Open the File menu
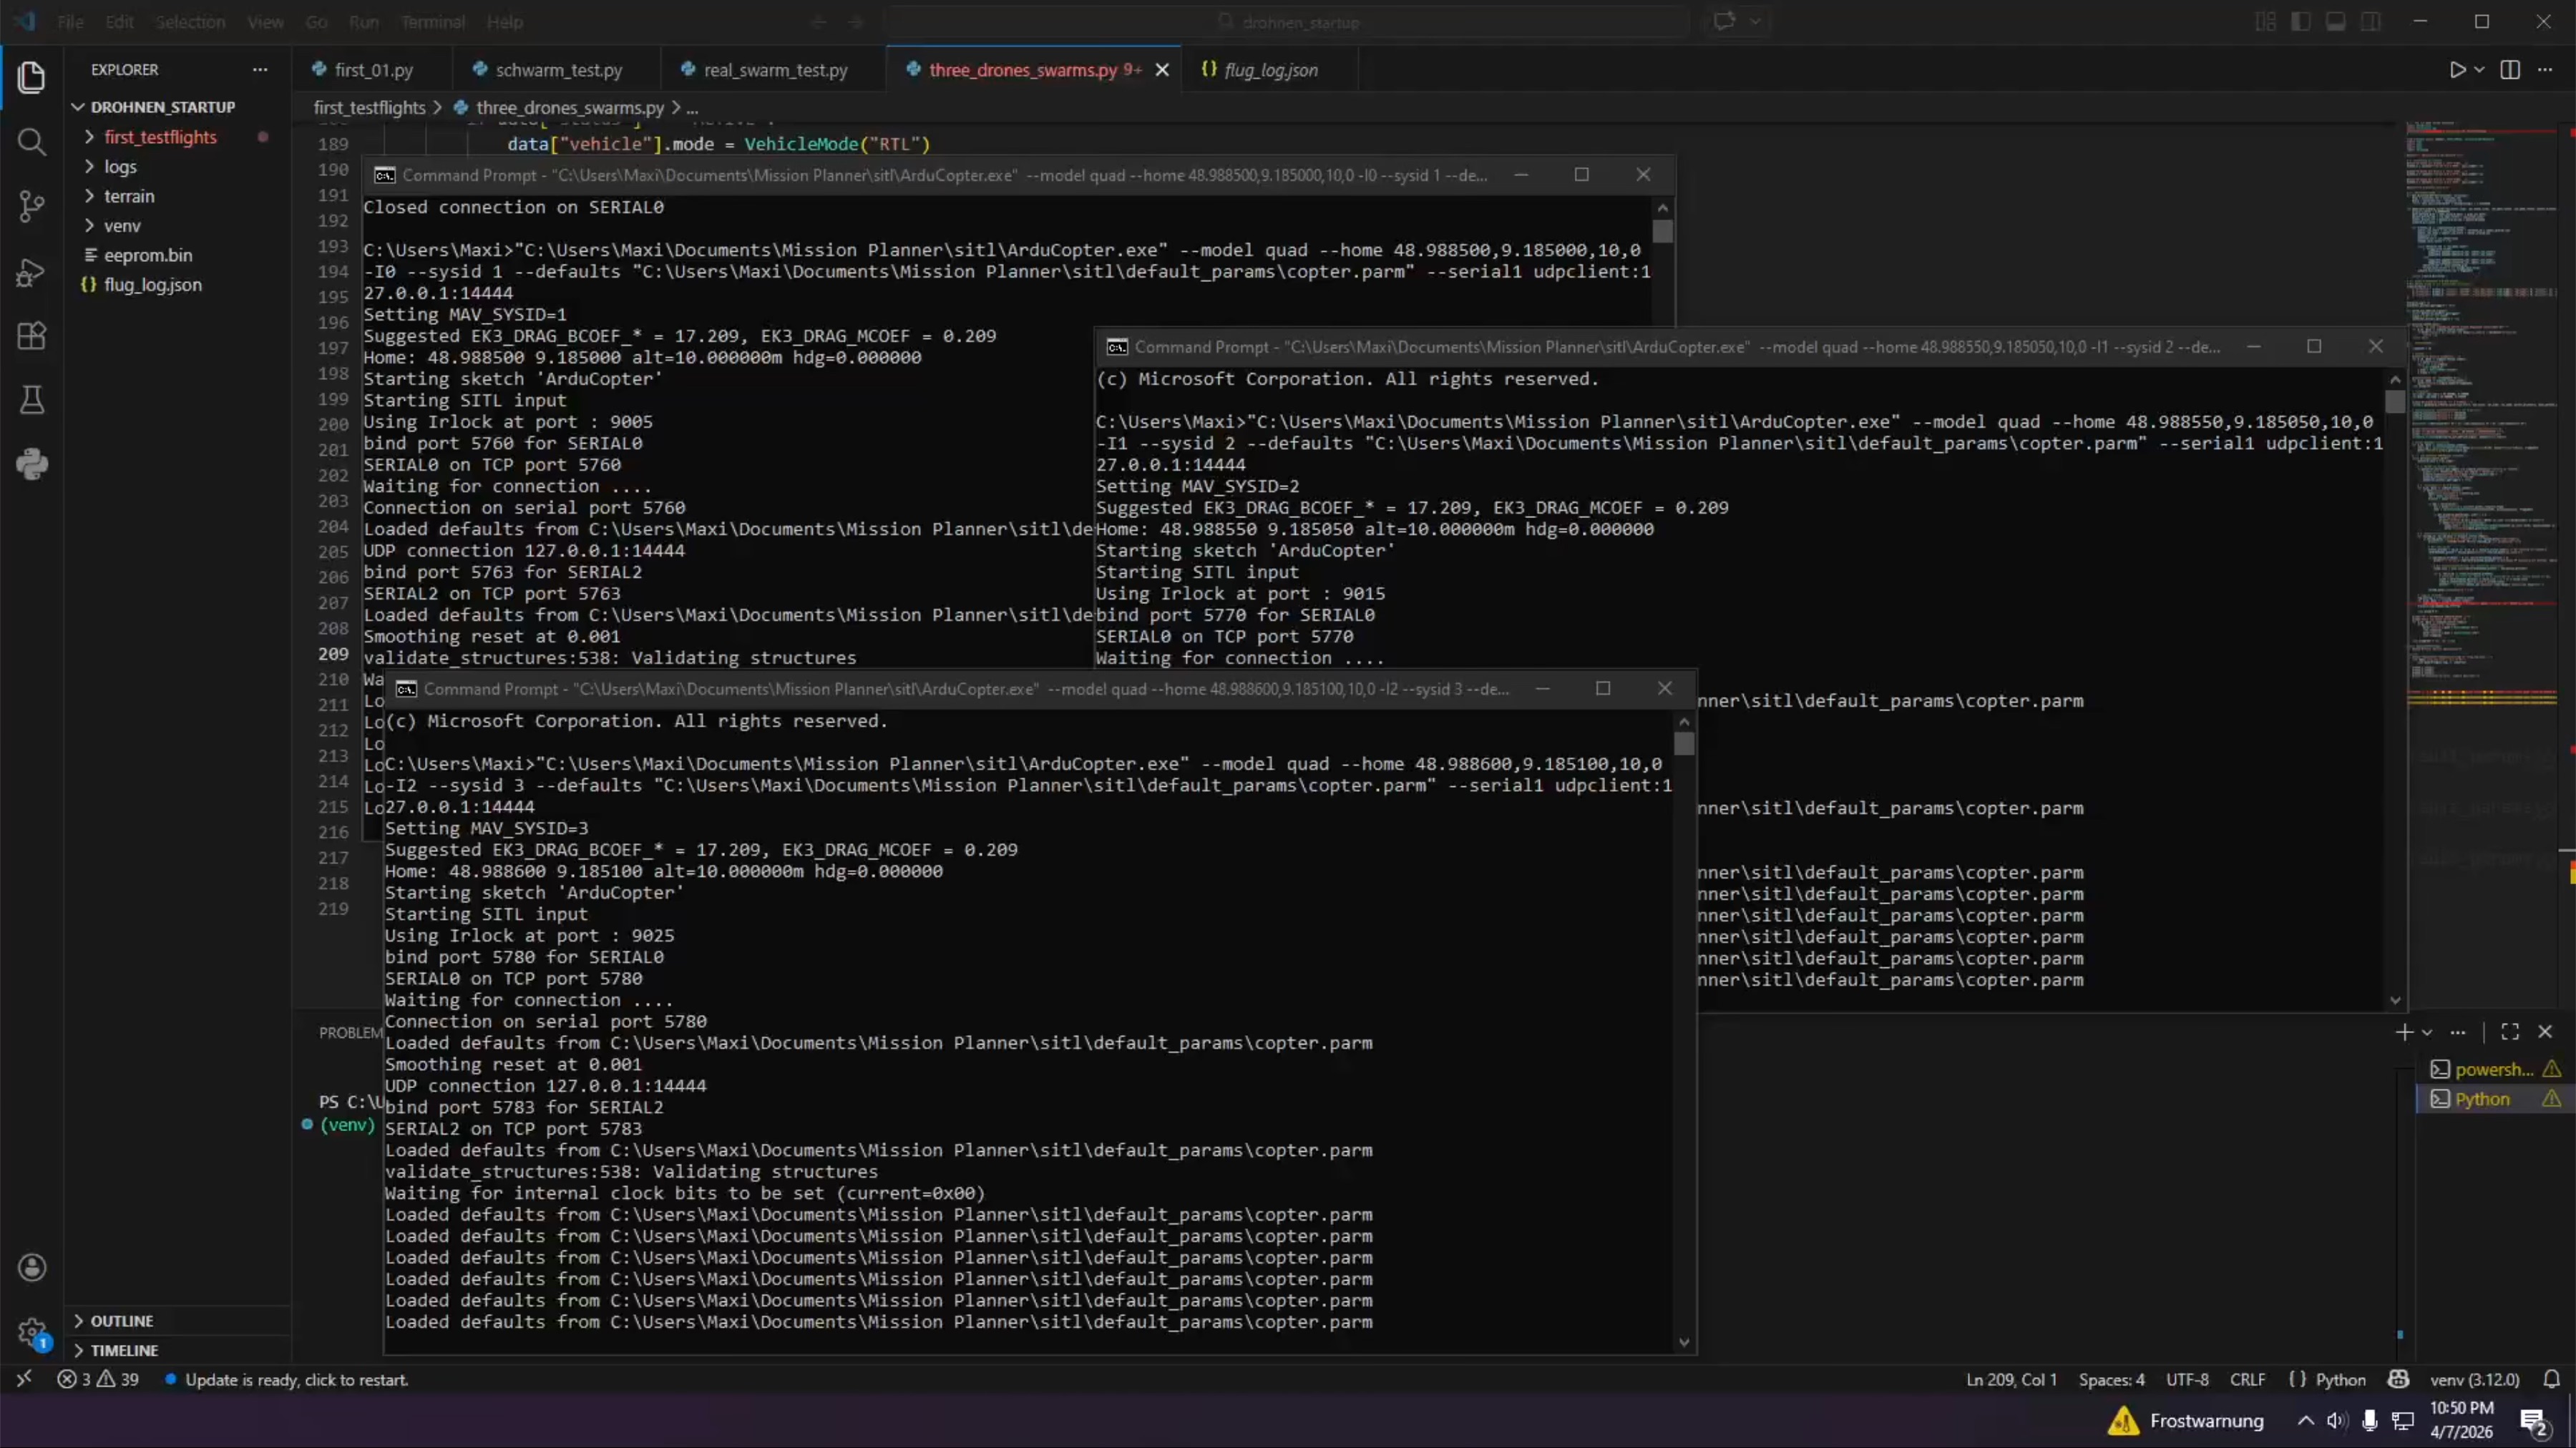The image size is (2576, 1448). click(x=70, y=22)
